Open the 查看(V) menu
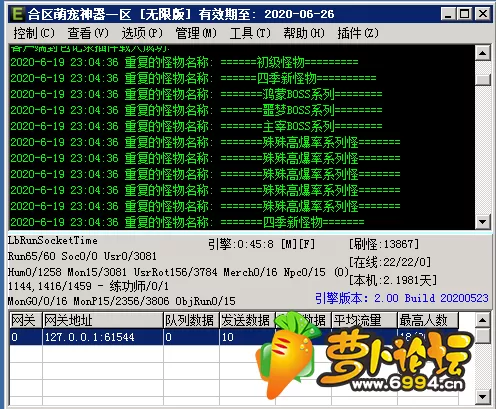The height and width of the screenshot is (409, 496). point(88,33)
